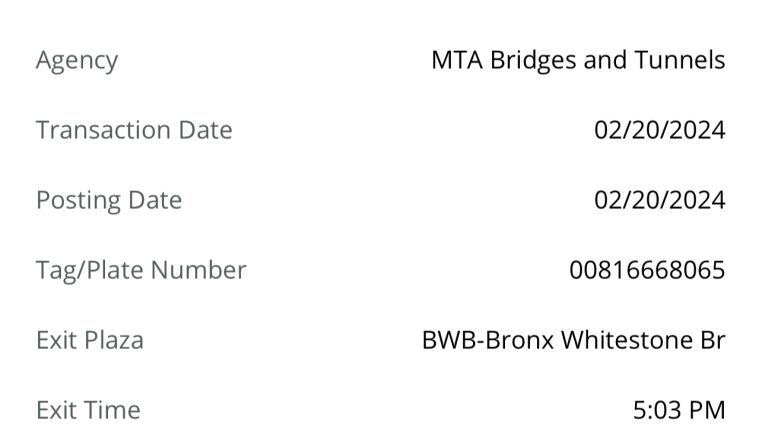Click the Agency field label
Viewport: 762px width, 441px height.
pos(77,61)
